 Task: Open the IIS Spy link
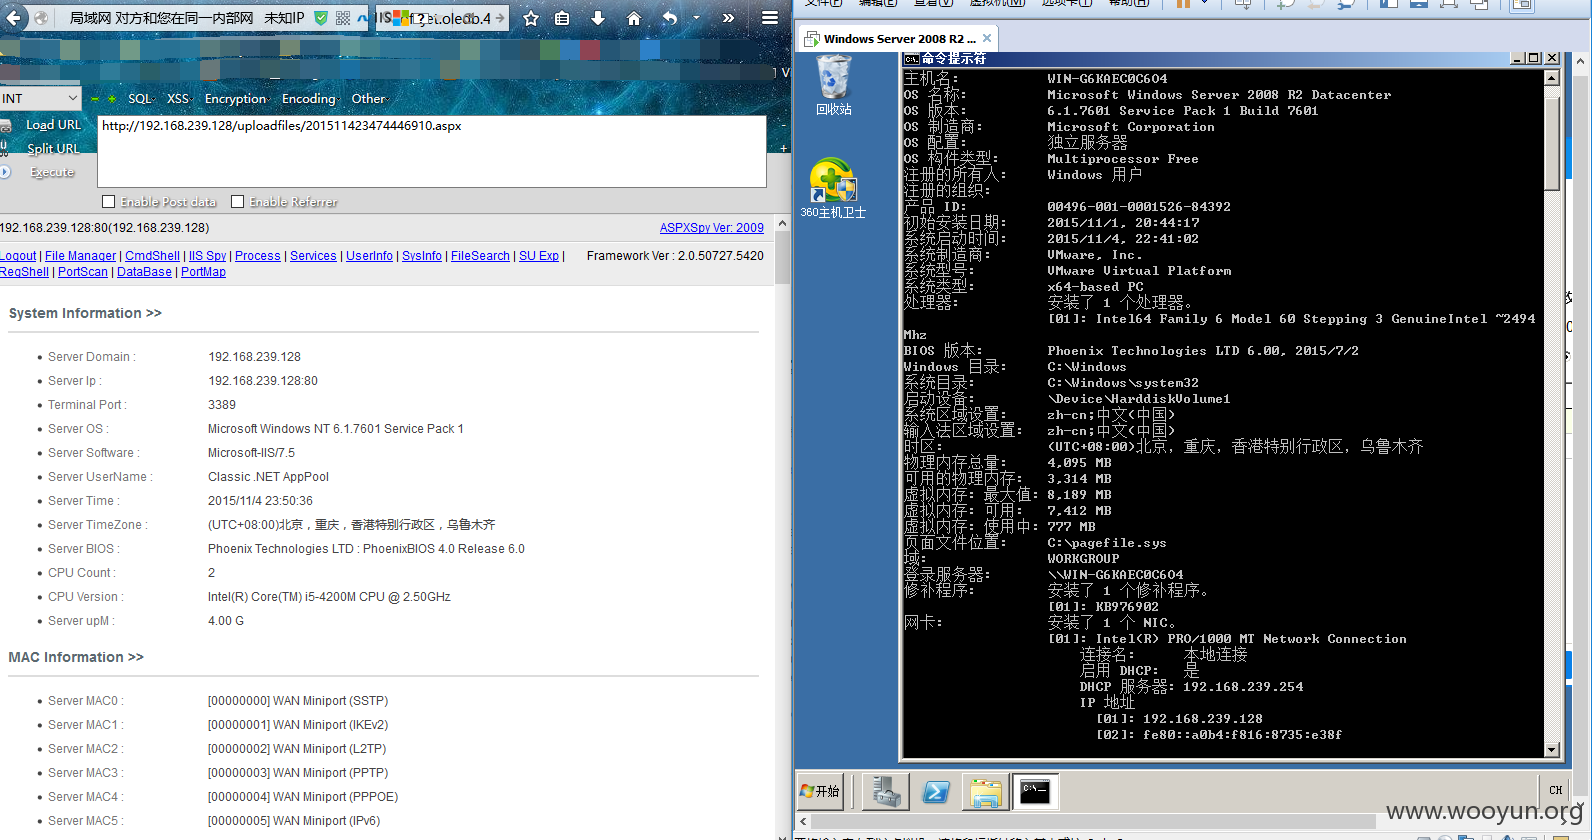tap(207, 256)
